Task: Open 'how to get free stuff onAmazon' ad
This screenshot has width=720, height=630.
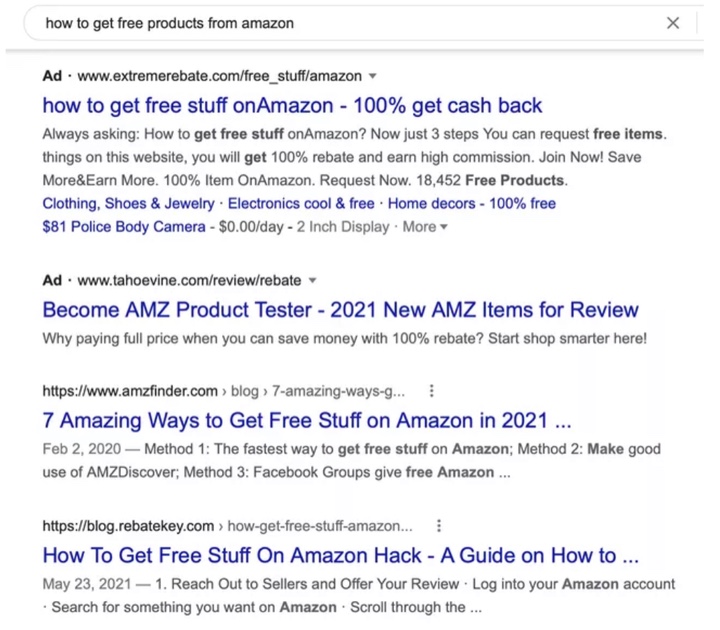Action: click(x=292, y=105)
